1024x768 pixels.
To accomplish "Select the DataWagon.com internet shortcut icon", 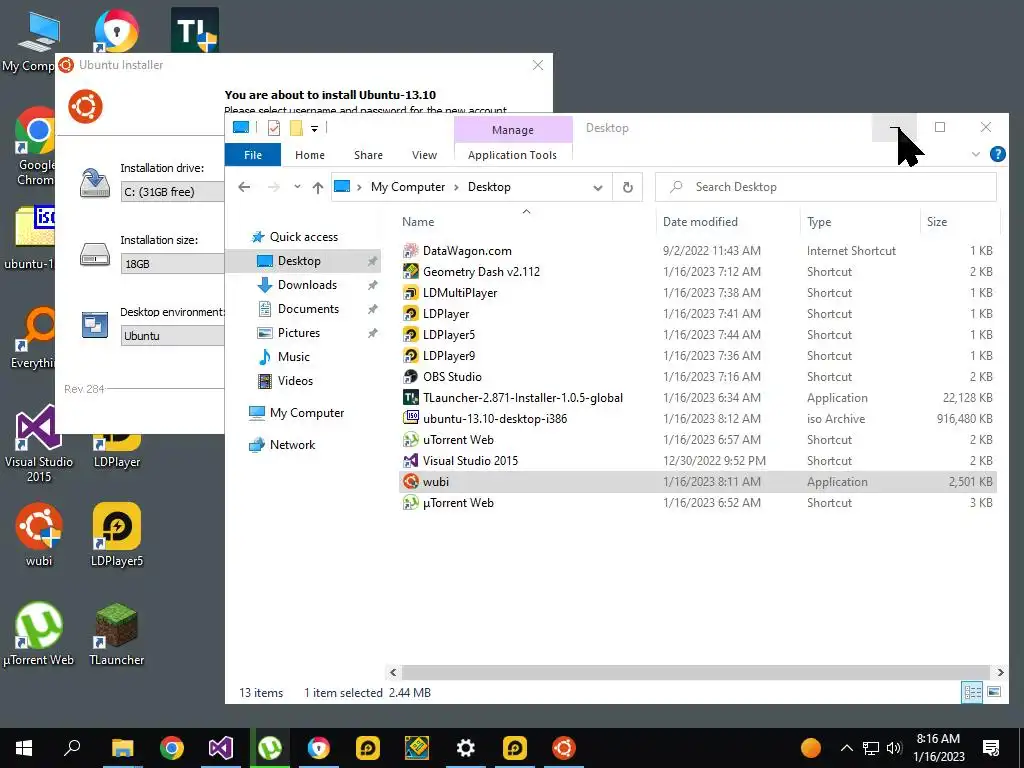I will 411,251.
